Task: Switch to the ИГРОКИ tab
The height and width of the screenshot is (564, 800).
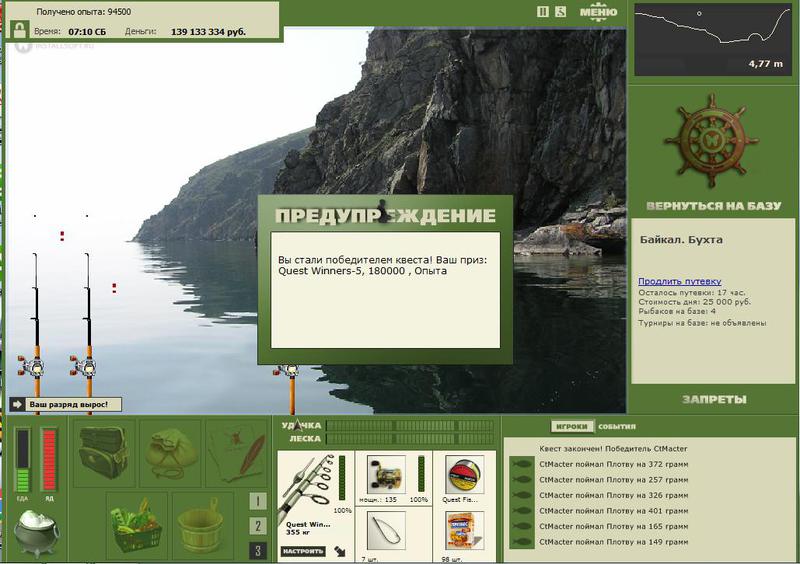Action: coord(571,426)
